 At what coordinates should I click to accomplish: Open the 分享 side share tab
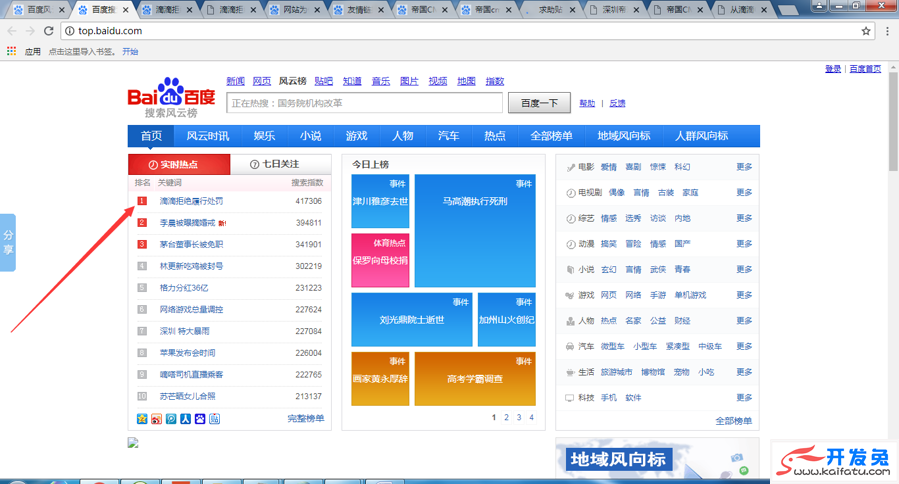click(x=7, y=243)
